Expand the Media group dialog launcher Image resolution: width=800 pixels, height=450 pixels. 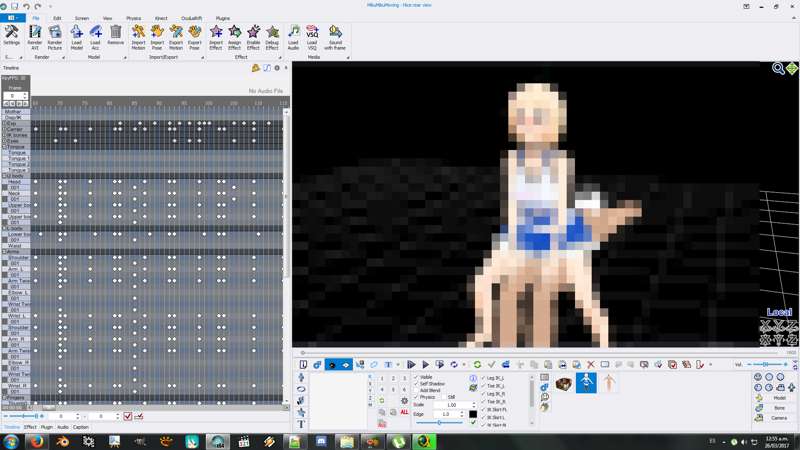(x=348, y=58)
